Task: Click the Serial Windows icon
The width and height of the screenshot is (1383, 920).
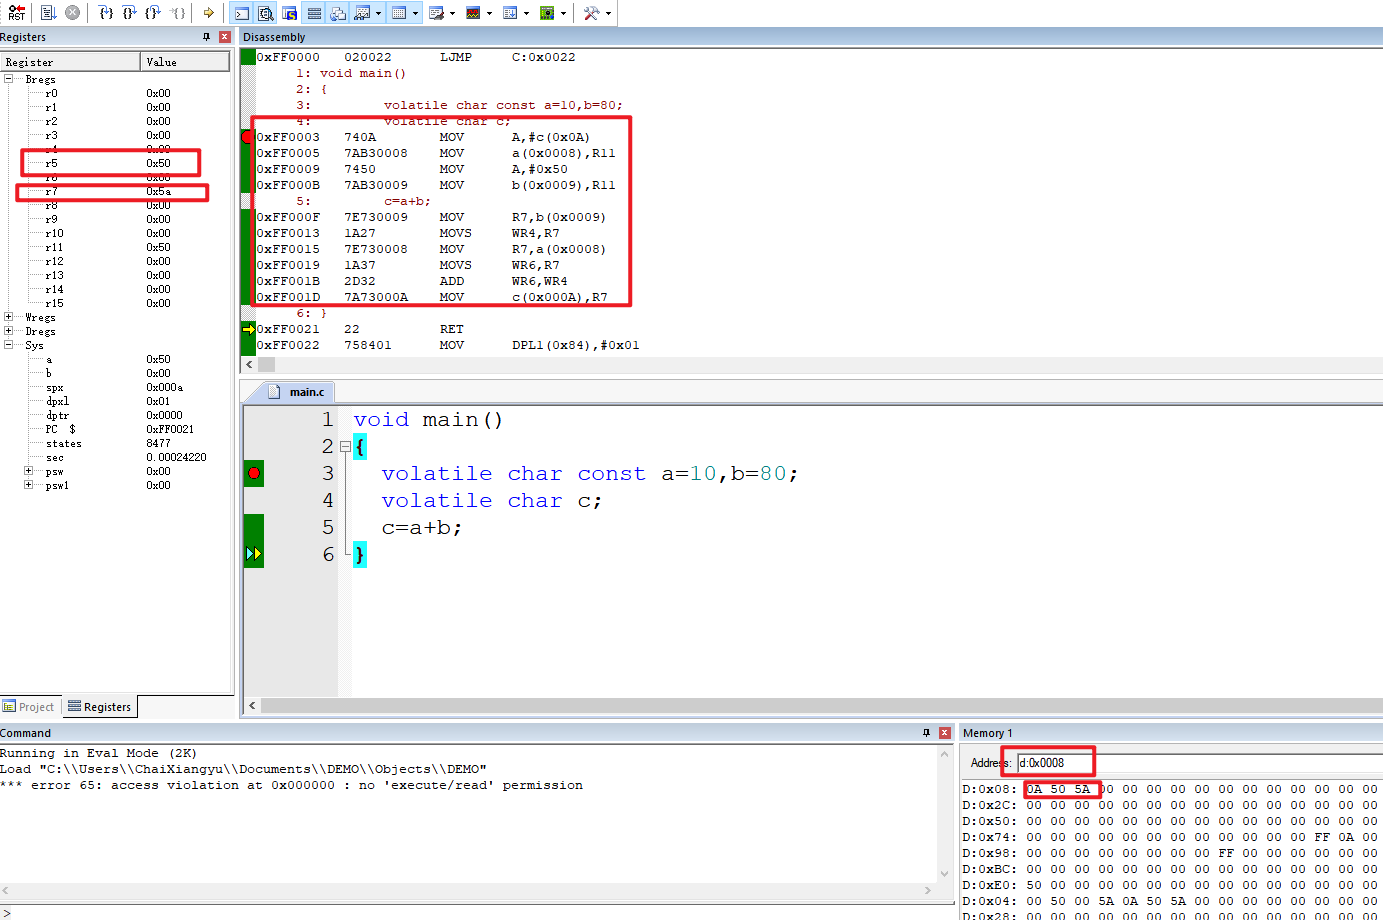Action: click(x=436, y=13)
